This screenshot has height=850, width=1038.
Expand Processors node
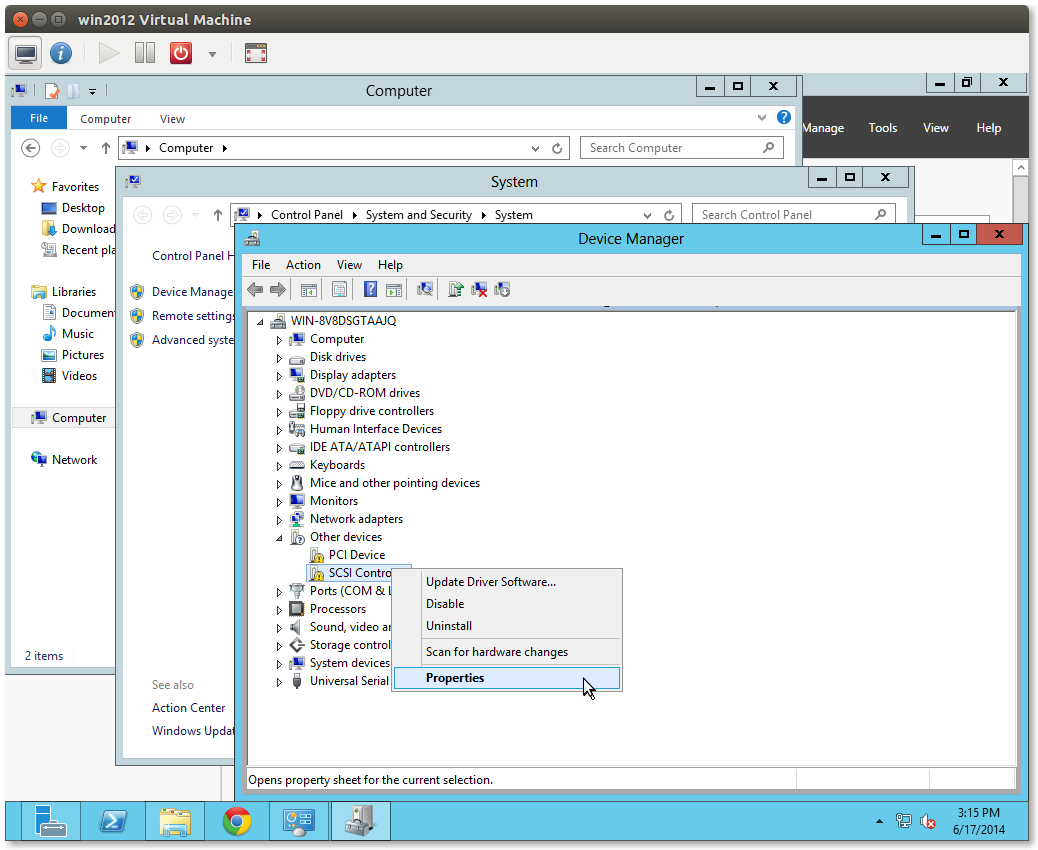[x=279, y=610]
